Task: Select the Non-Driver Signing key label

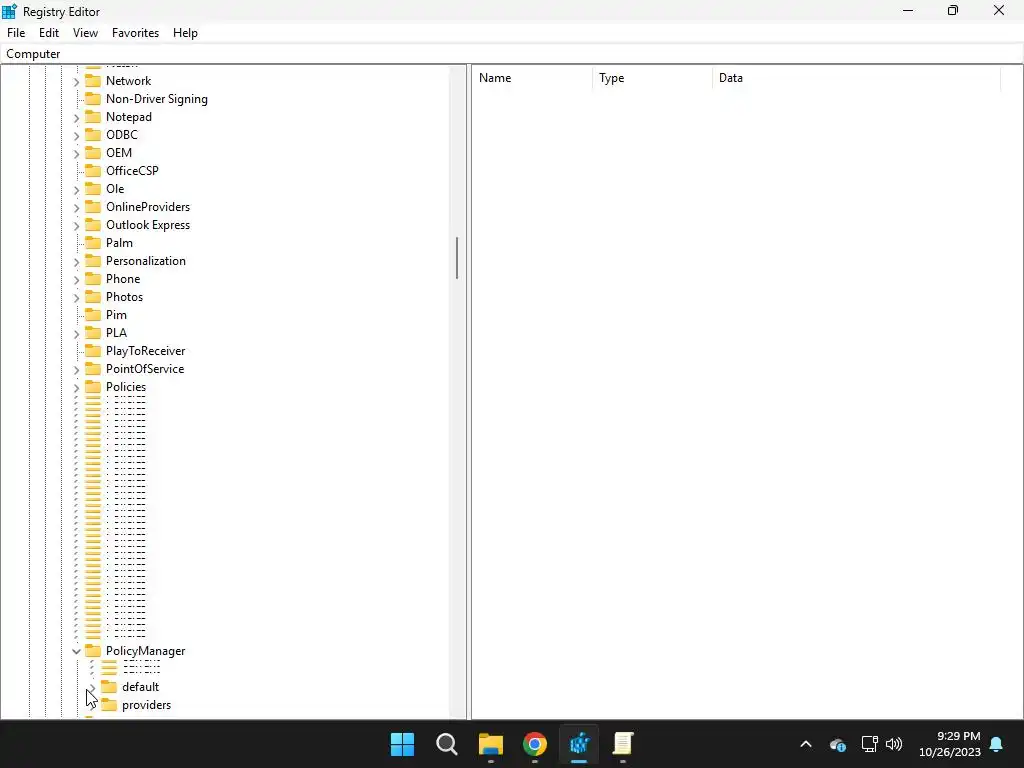Action: (x=157, y=99)
